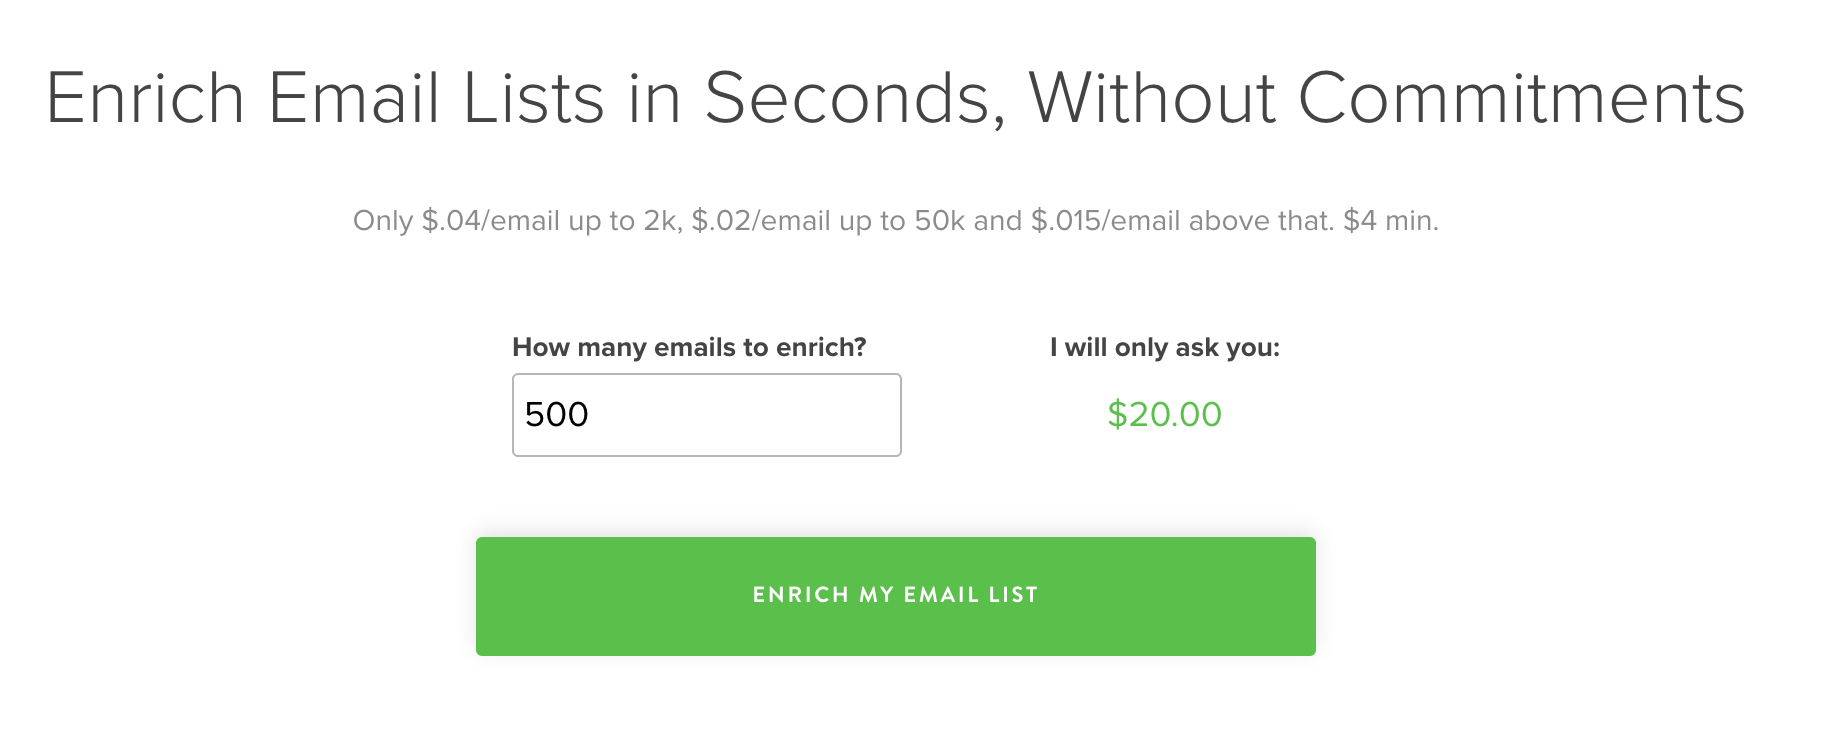Click the word 'Without' in the heading

[x=1151, y=98]
